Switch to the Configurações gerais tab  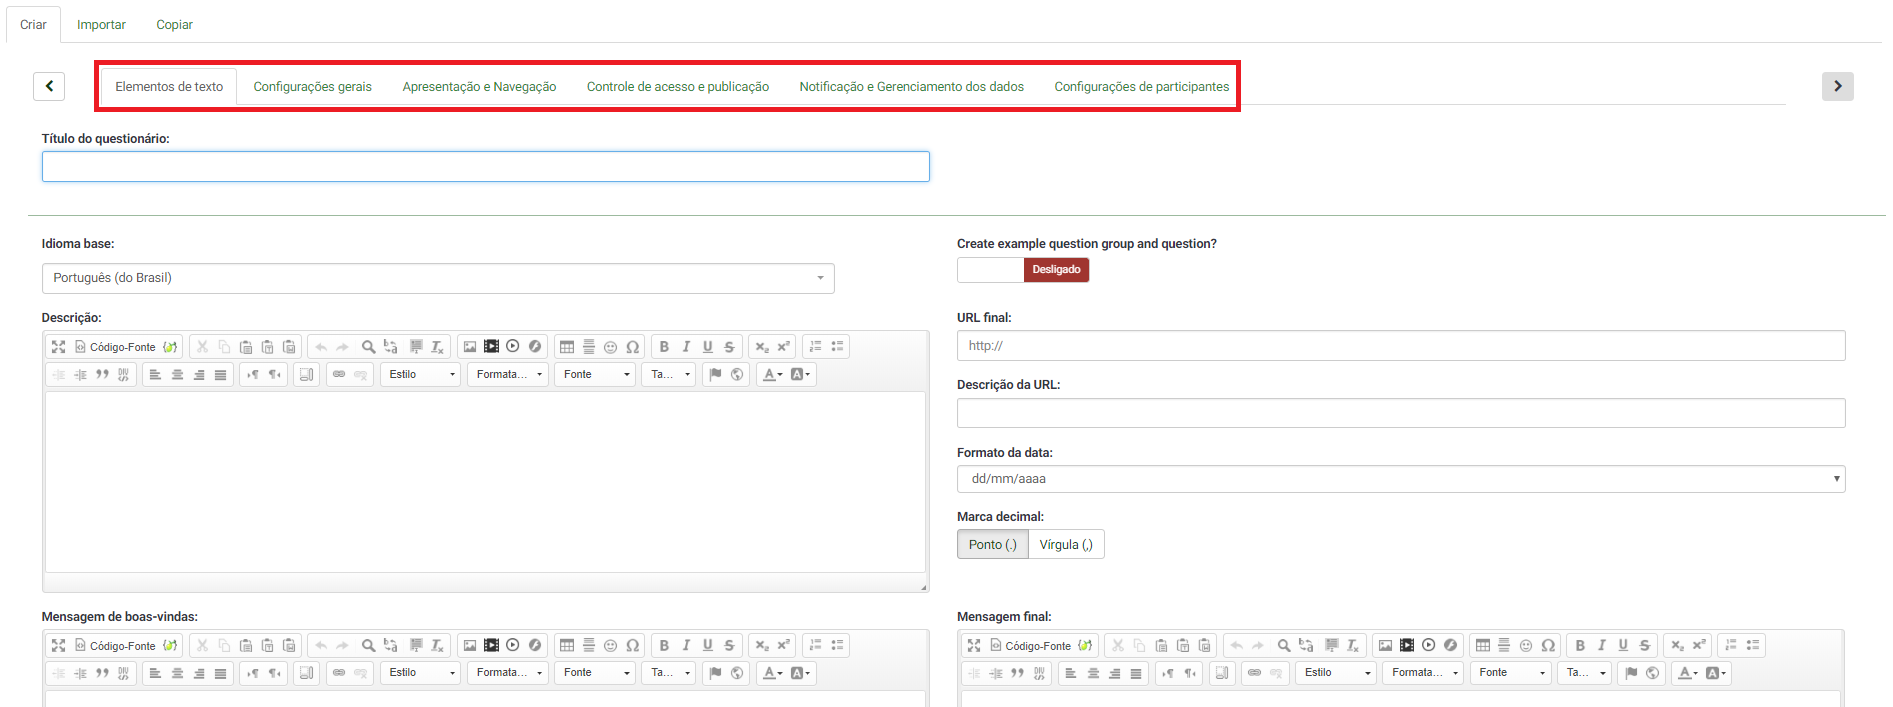312,87
